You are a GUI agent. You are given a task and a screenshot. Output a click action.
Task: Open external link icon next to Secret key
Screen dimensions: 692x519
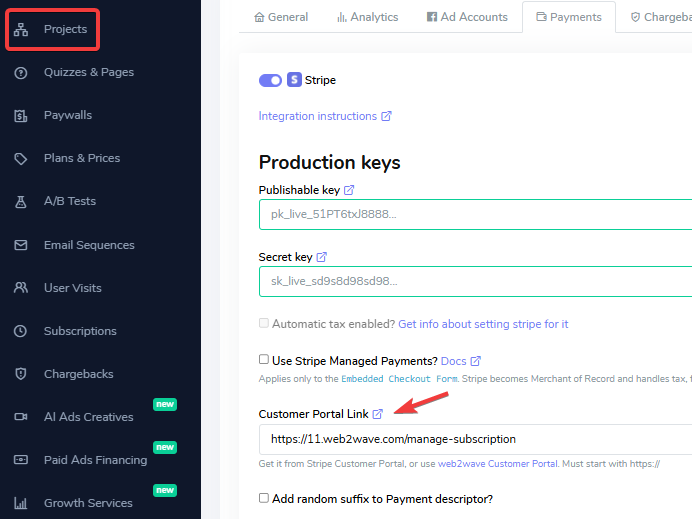coord(322,257)
